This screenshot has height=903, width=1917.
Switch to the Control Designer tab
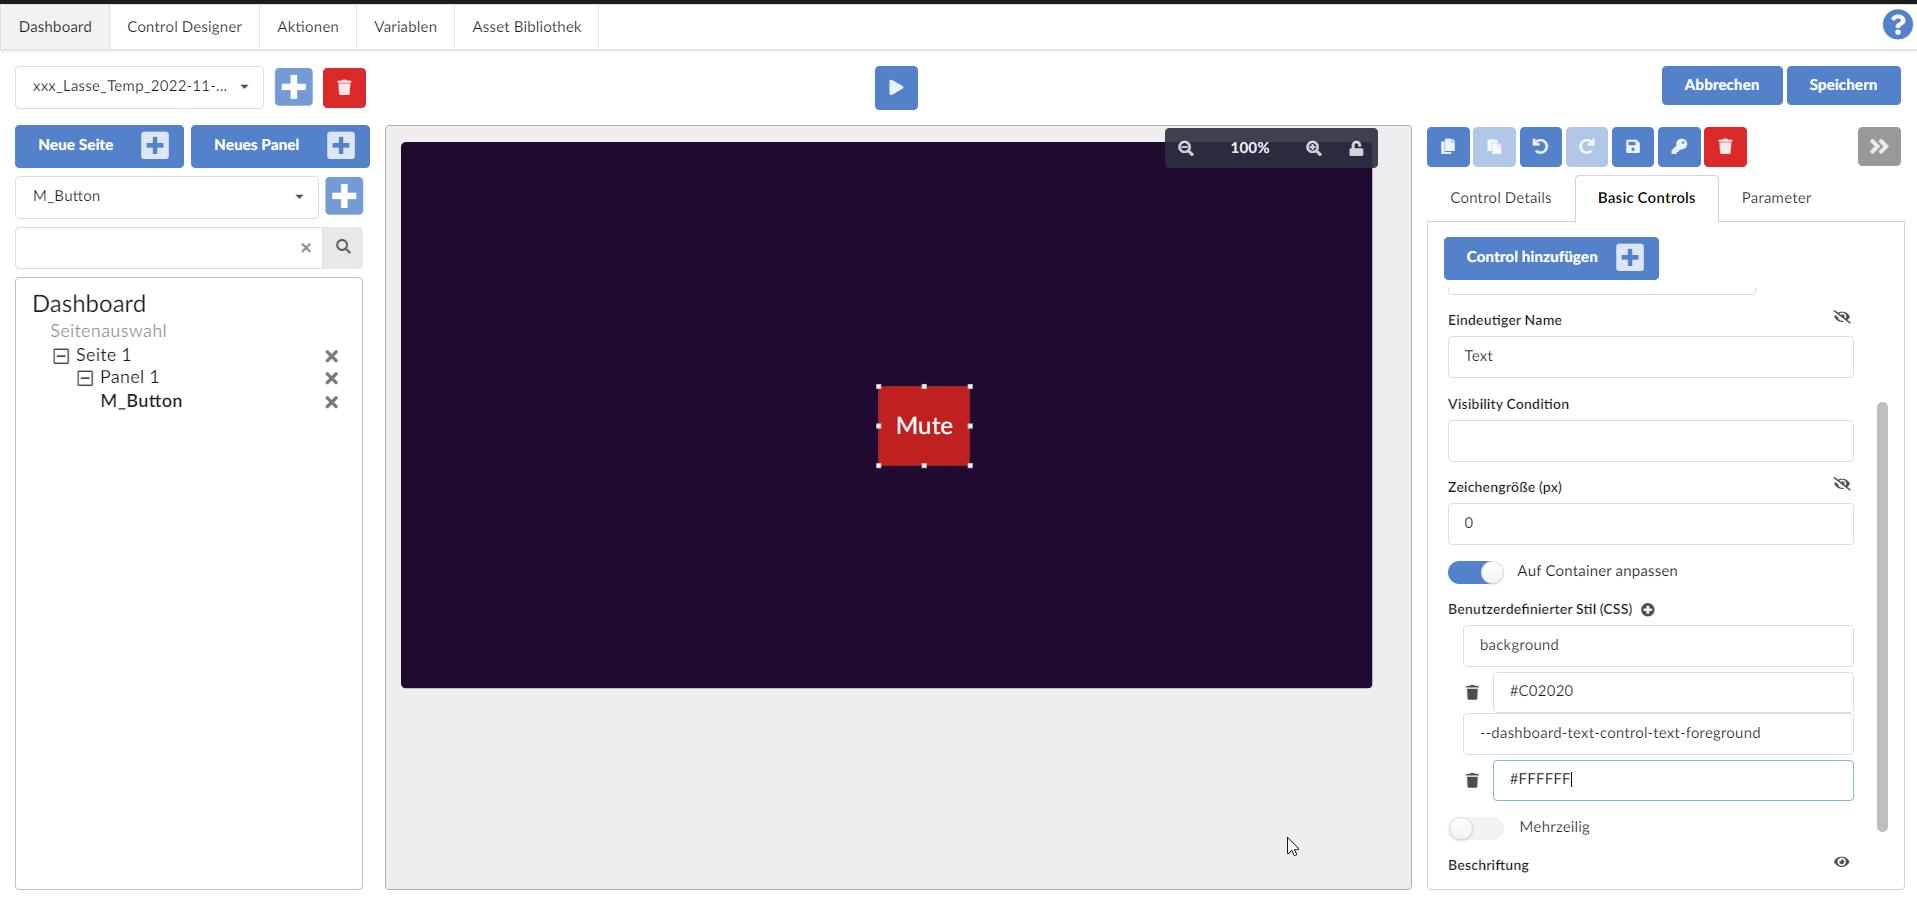184,27
